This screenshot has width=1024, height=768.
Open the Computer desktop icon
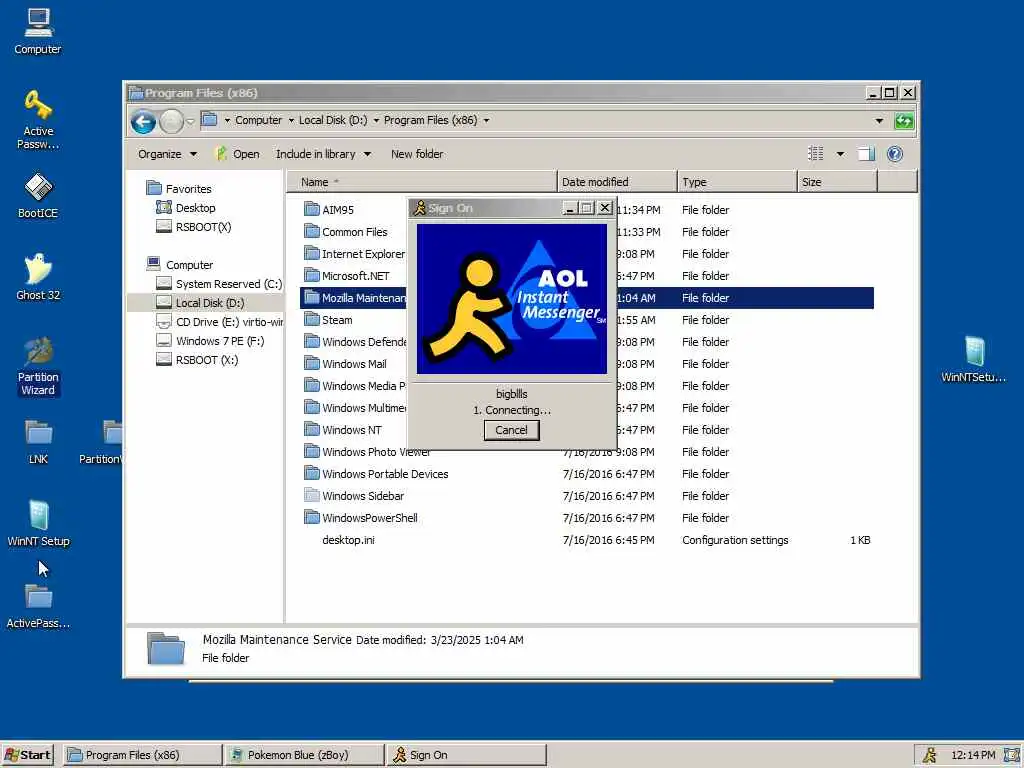38,31
